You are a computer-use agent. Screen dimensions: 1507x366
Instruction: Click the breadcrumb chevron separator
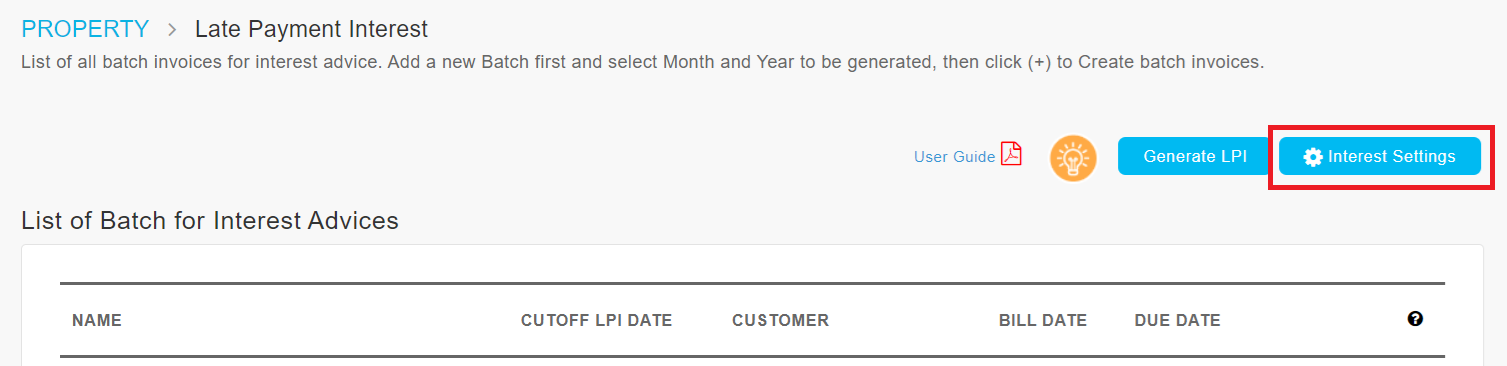pos(172,30)
